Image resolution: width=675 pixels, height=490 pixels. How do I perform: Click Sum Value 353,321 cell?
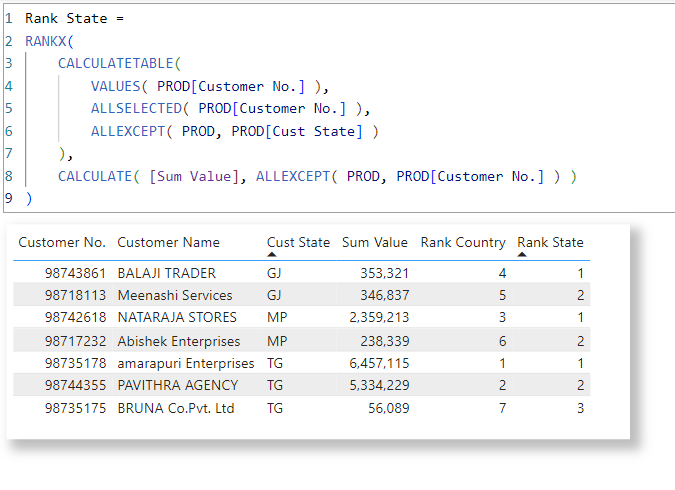[384, 273]
